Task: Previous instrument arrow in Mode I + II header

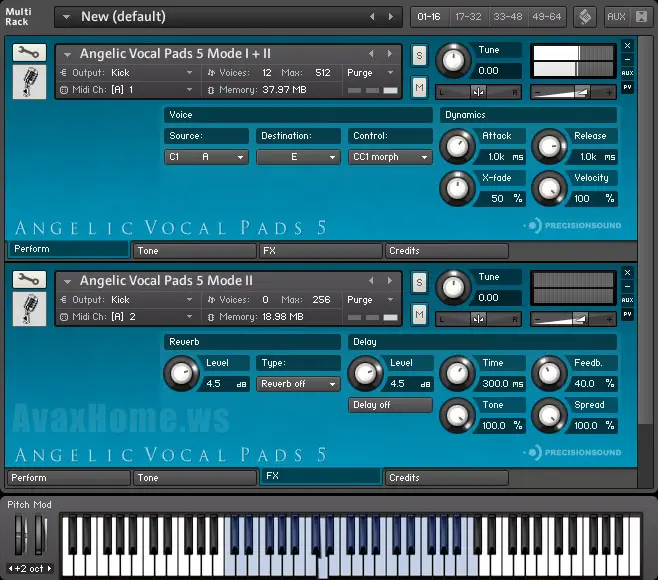Action: [371, 54]
